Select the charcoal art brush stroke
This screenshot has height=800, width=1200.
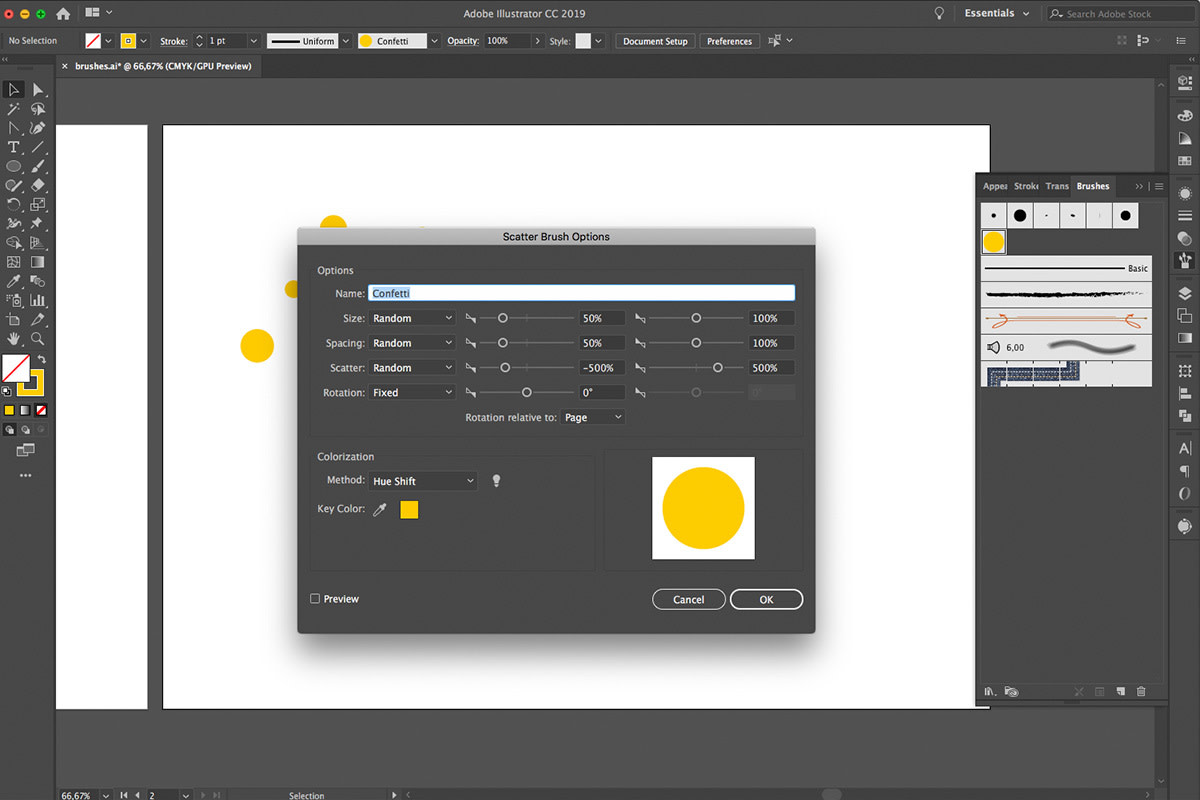tap(1066, 294)
